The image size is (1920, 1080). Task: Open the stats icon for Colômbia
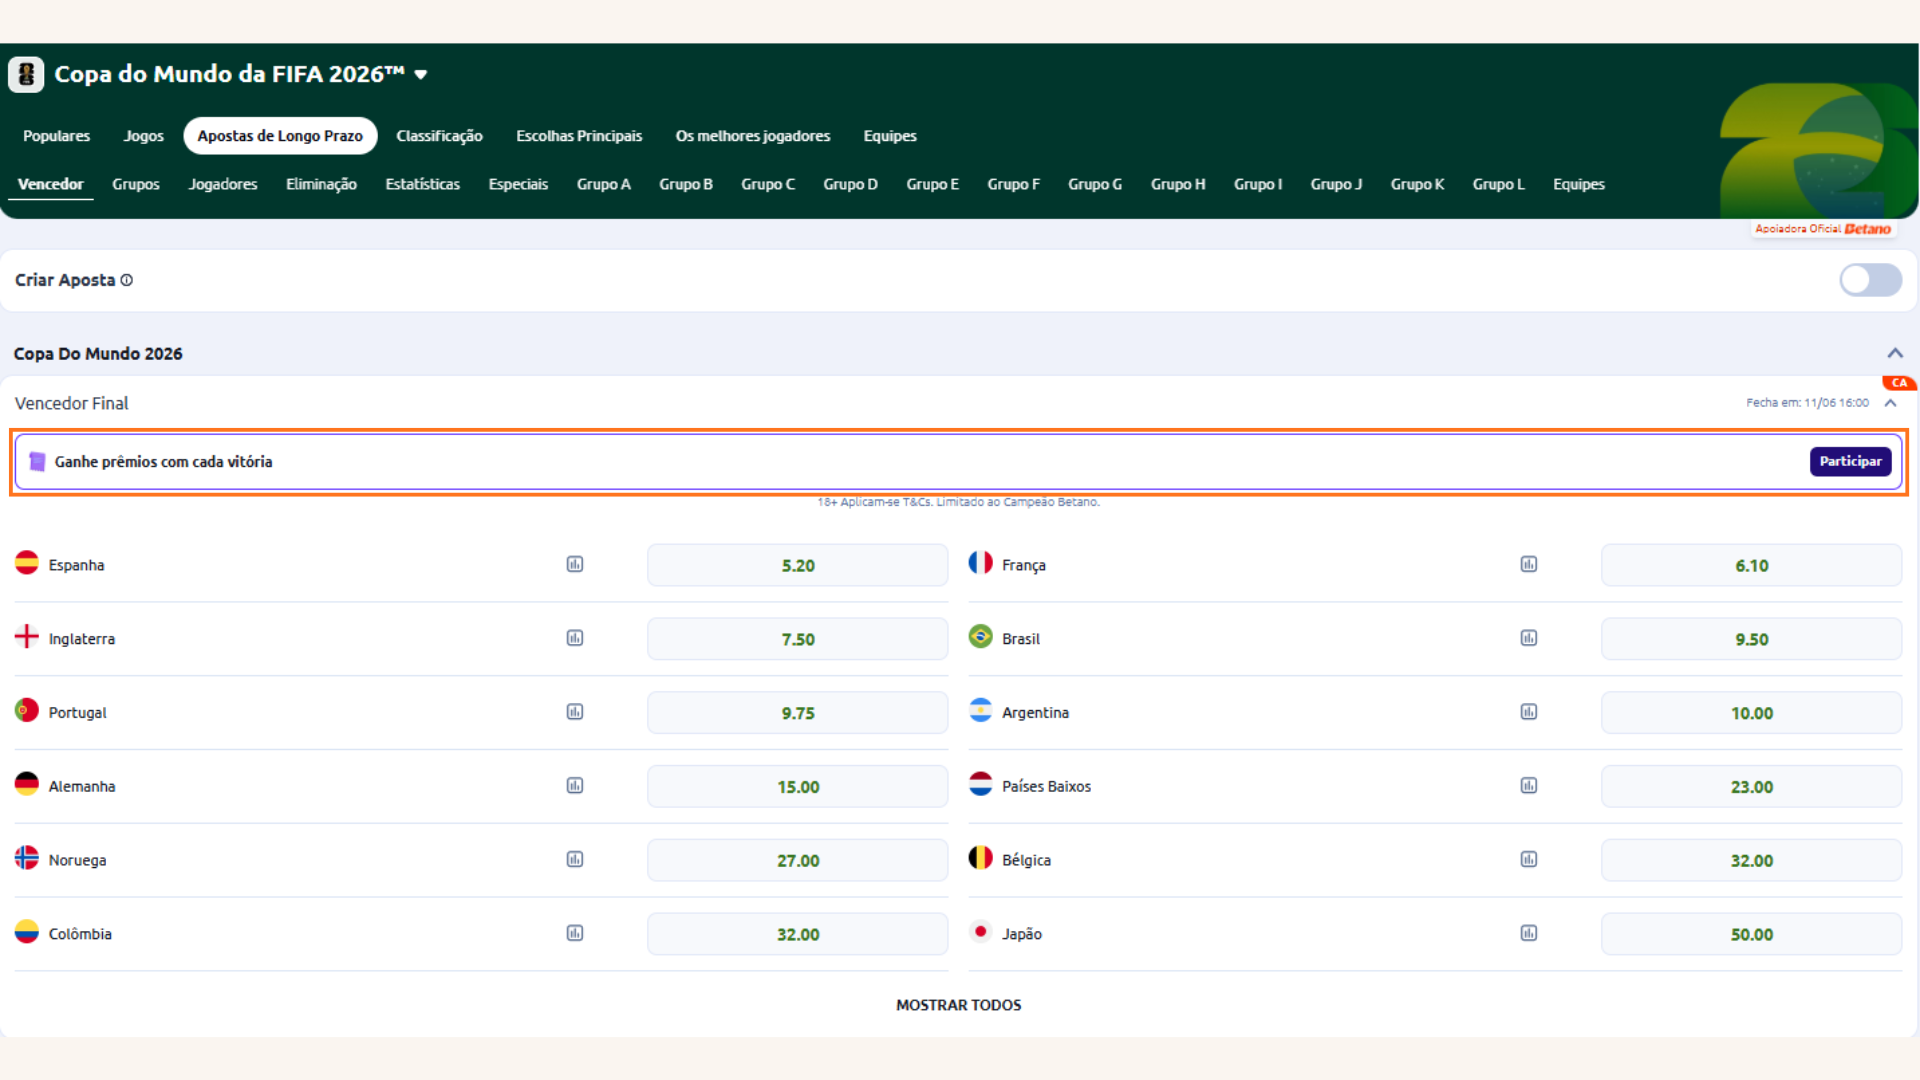[575, 933]
